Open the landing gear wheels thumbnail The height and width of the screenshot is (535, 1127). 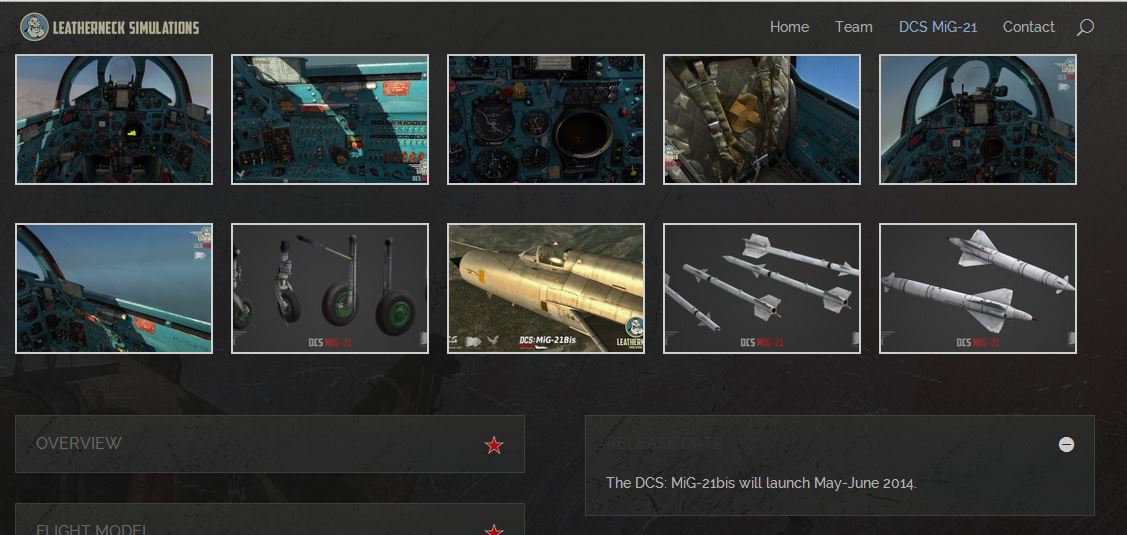[330, 288]
